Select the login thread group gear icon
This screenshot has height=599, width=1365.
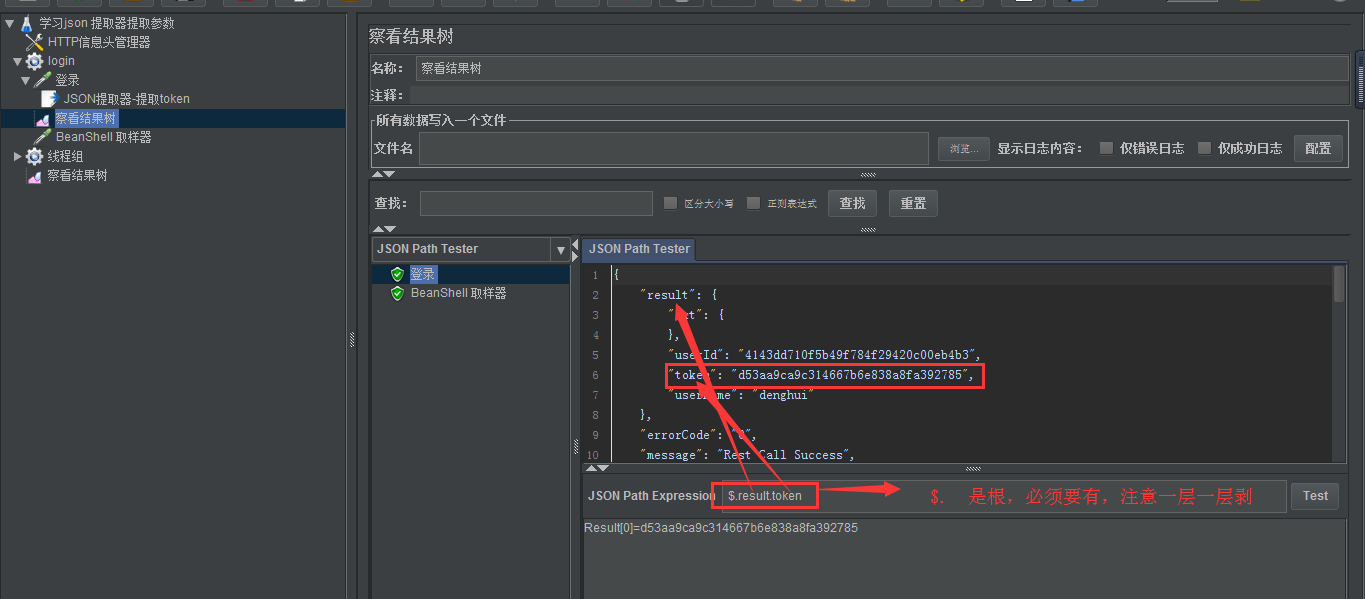(33, 60)
